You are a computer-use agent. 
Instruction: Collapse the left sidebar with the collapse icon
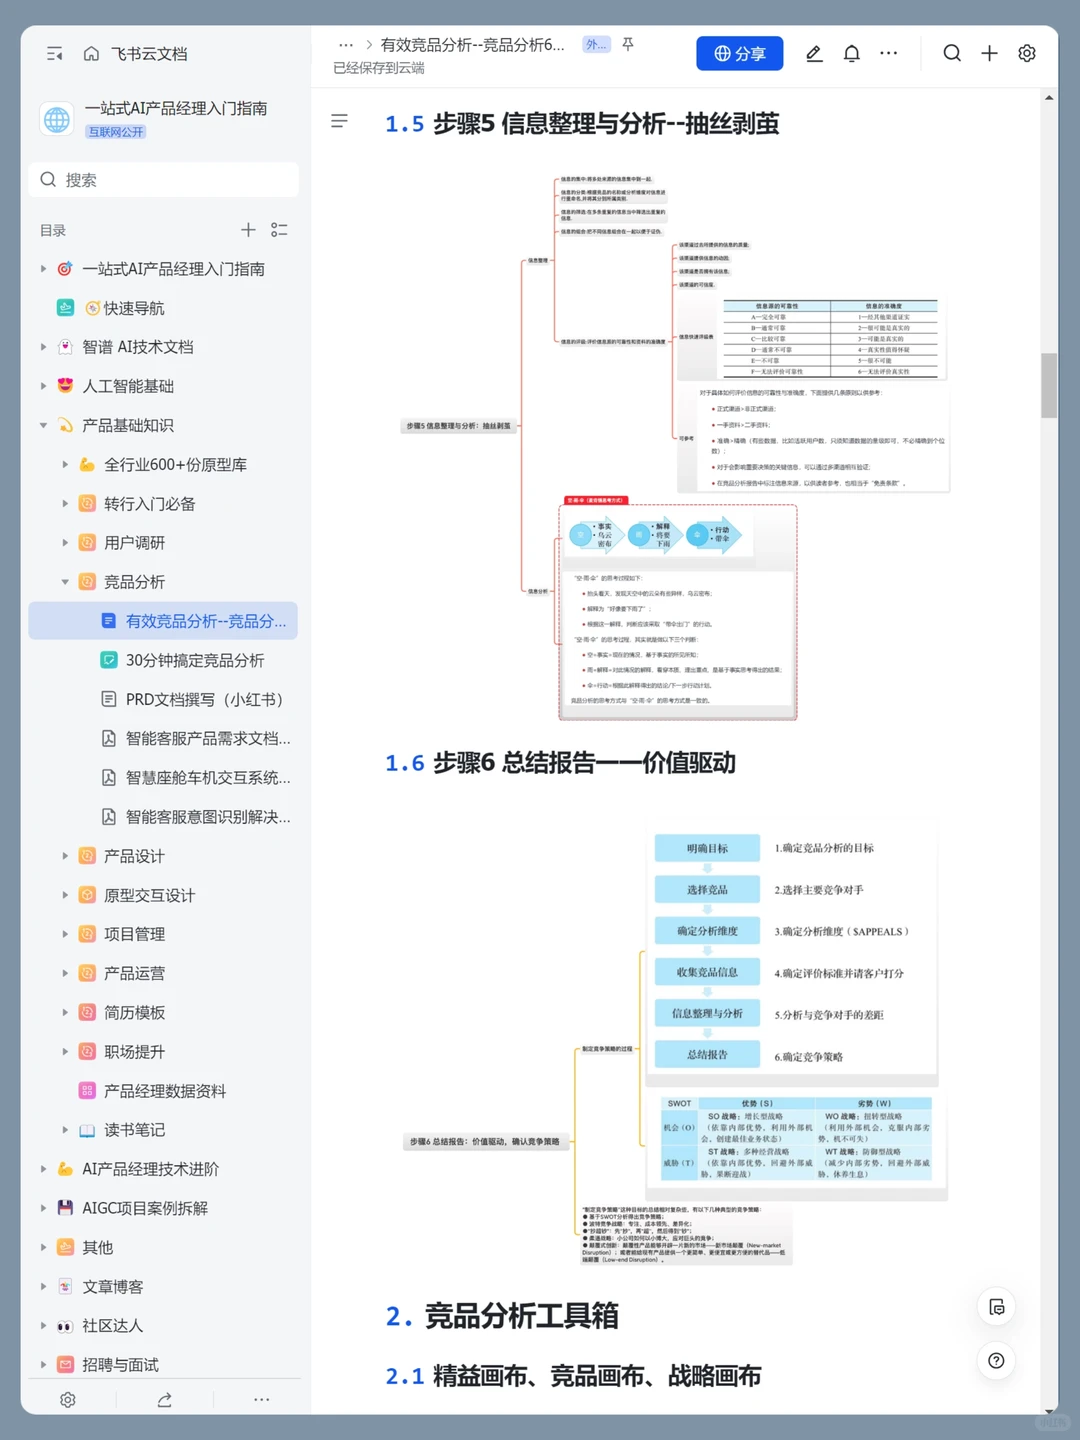54,54
